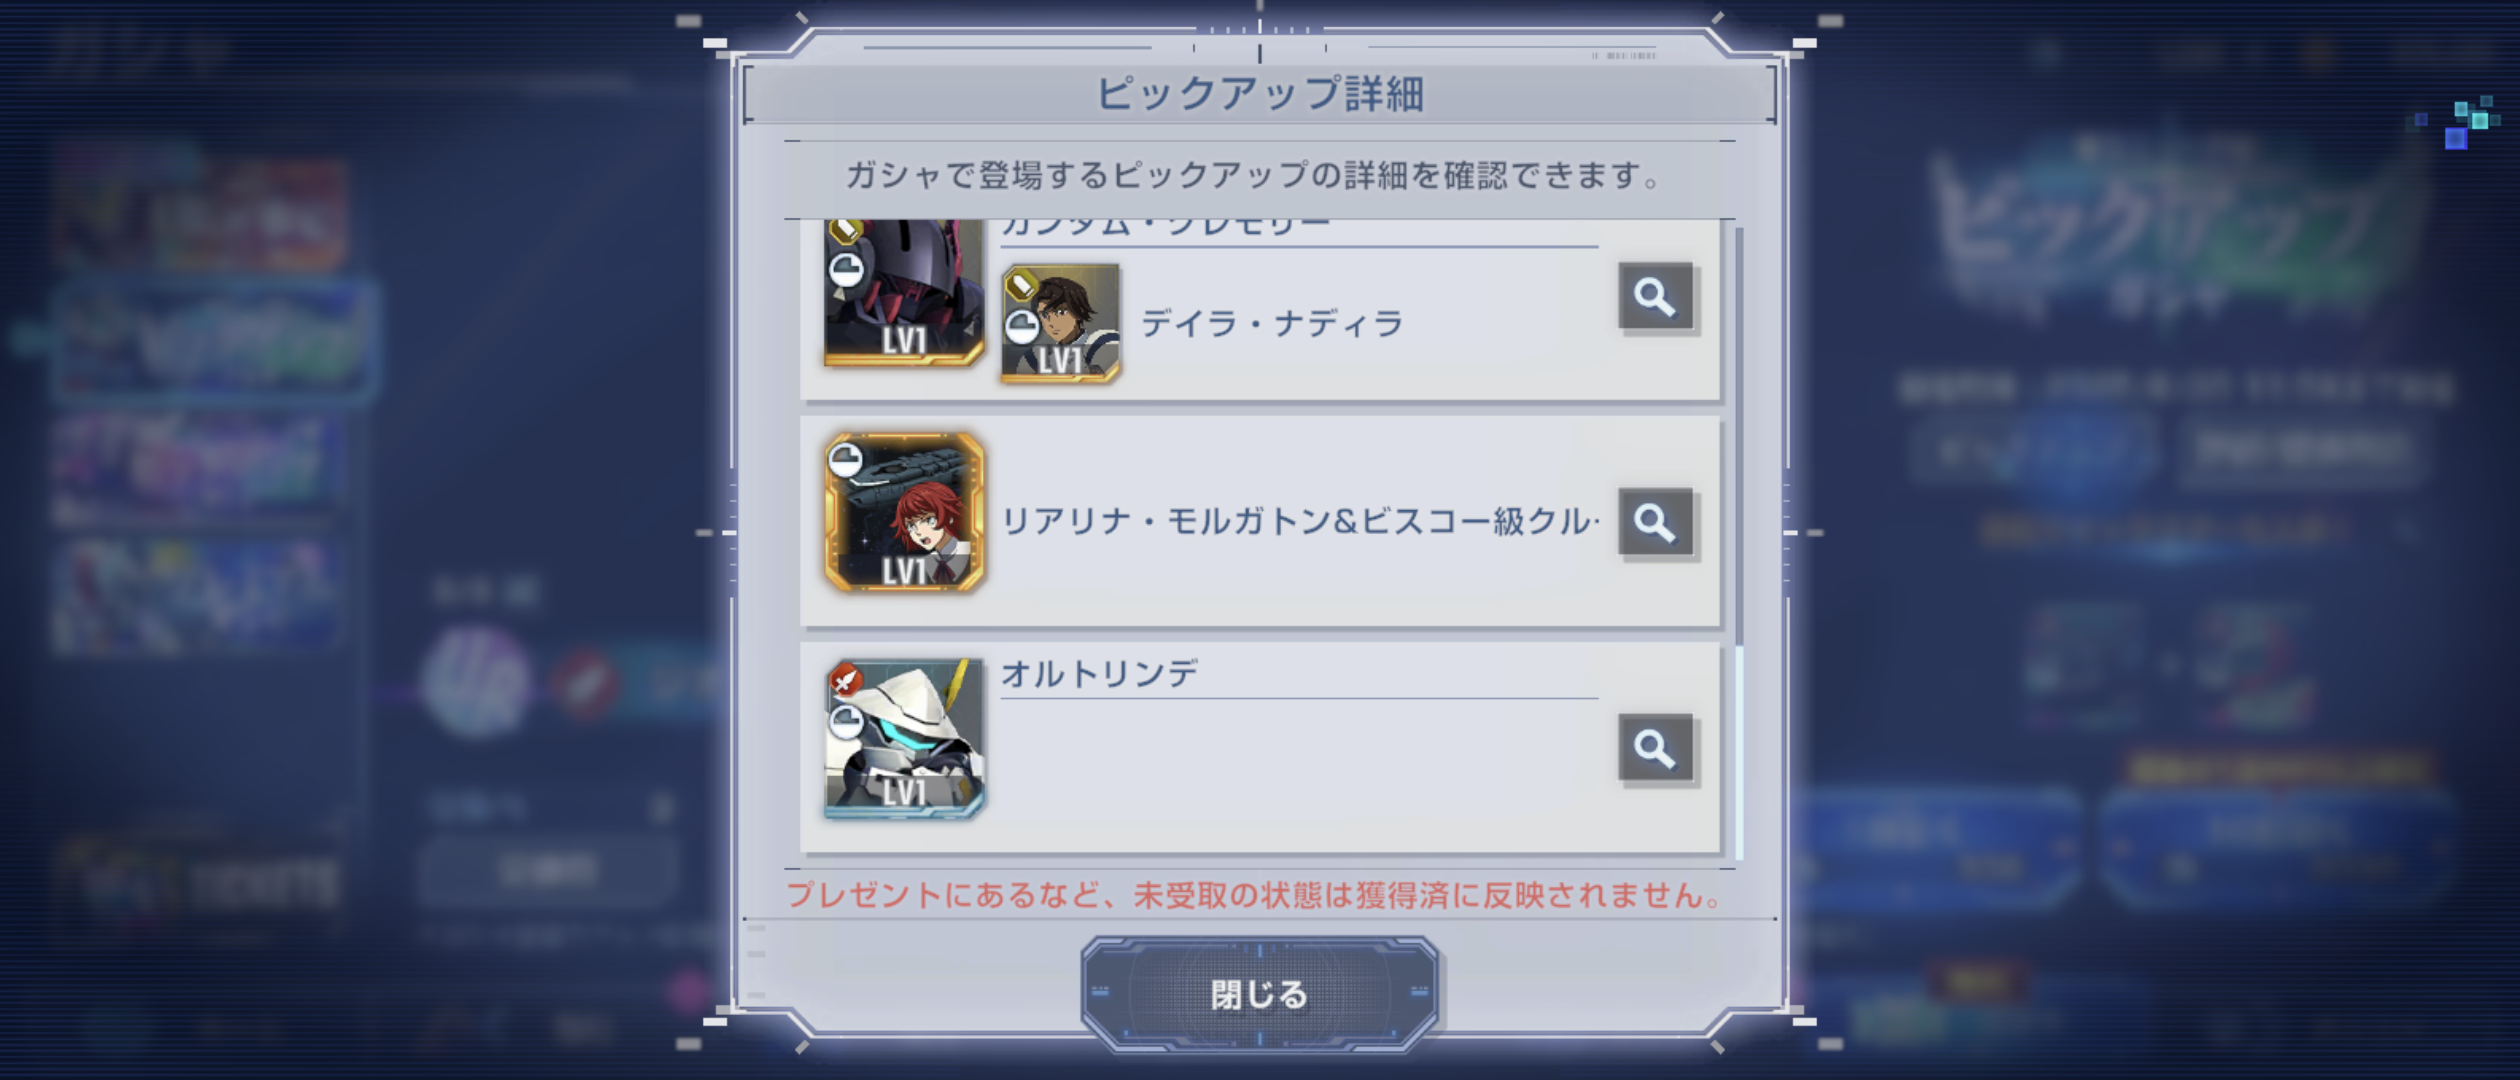
Task: Select the red-haired リアリナ・モルガトン portrait
Action: 904,512
